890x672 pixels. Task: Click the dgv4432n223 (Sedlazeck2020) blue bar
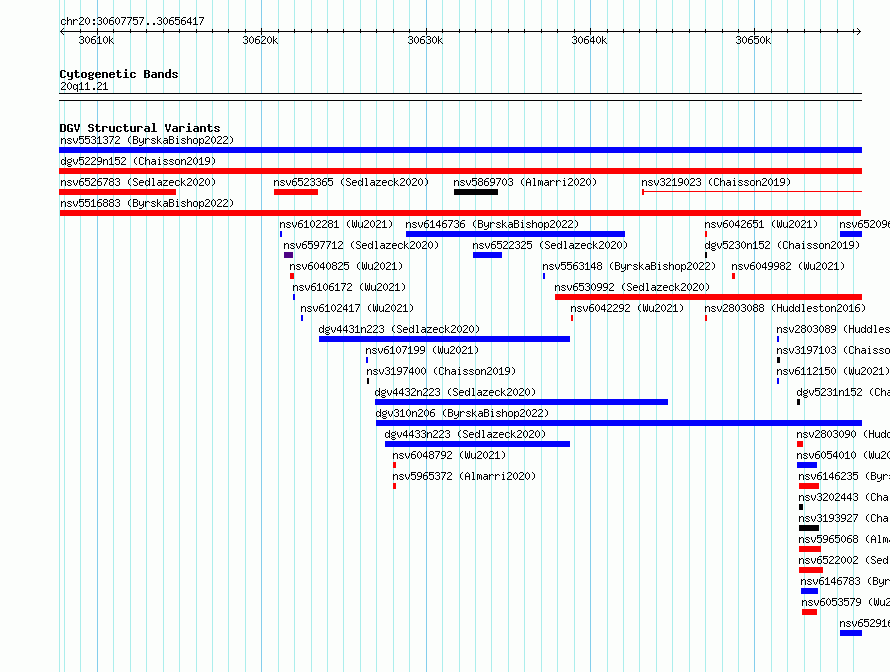click(x=521, y=402)
